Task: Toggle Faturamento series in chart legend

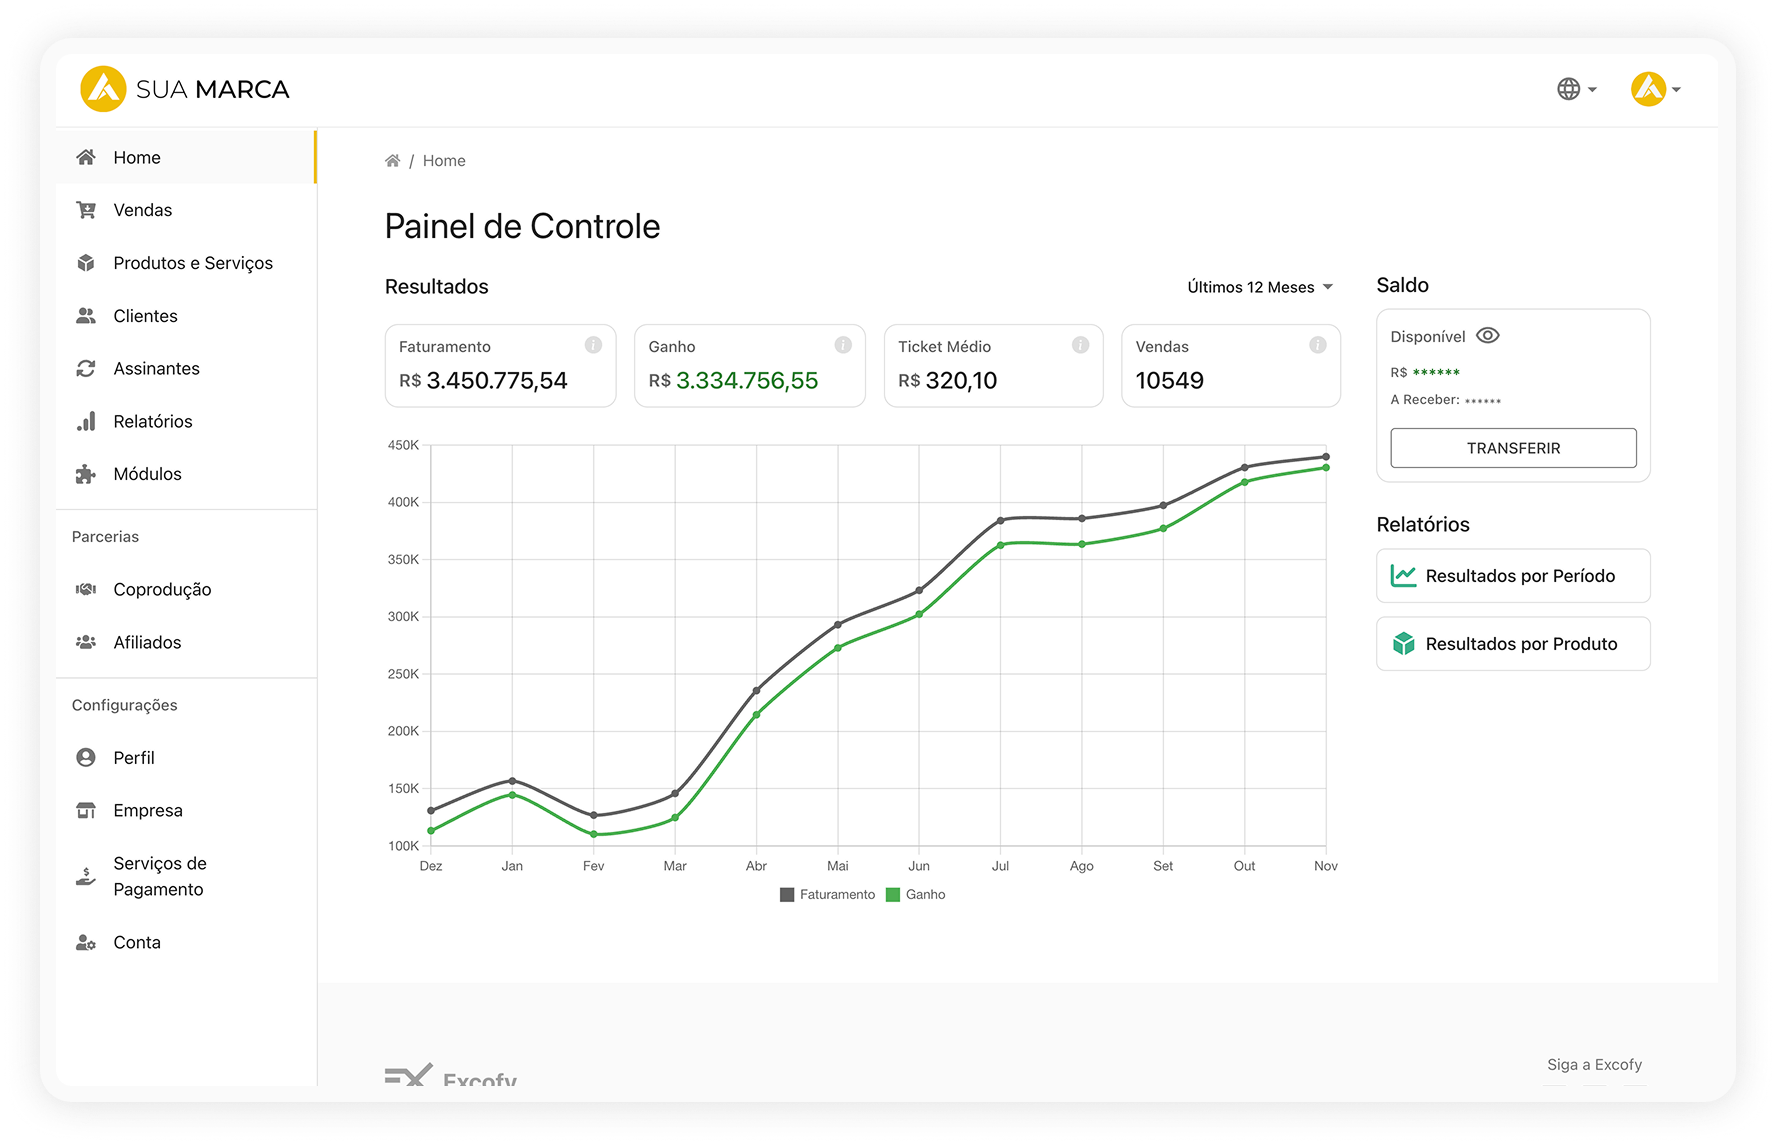Action: pyautogui.click(x=827, y=895)
